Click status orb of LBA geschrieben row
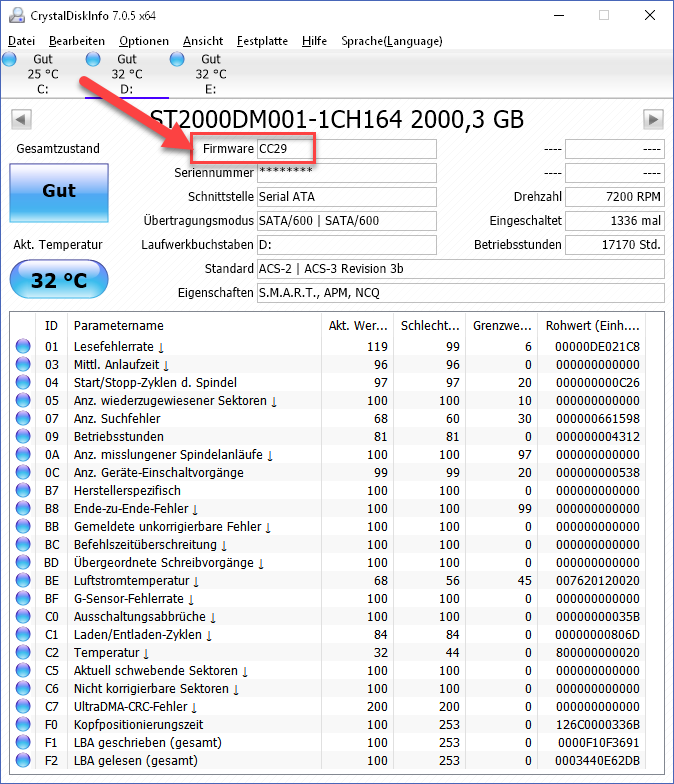This screenshot has height=784, width=674. (x=23, y=742)
